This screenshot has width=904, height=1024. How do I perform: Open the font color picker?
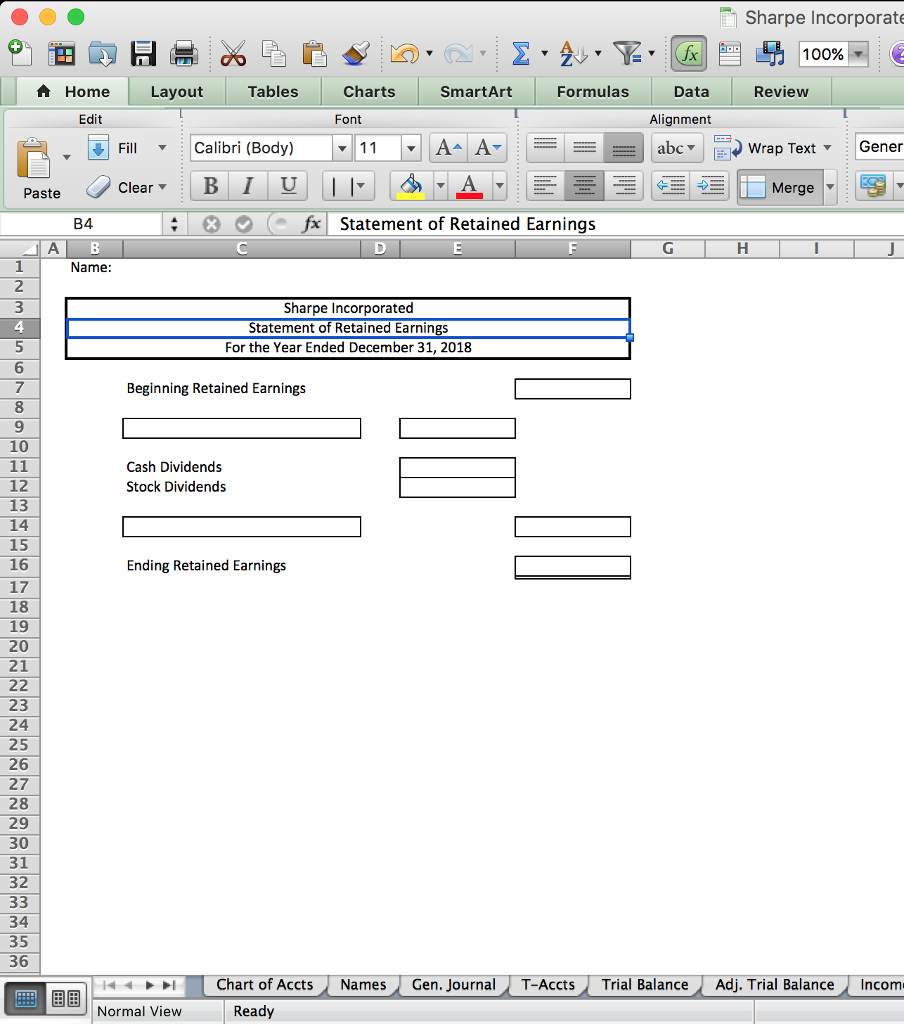pyautogui.click(x=470, y=187)
